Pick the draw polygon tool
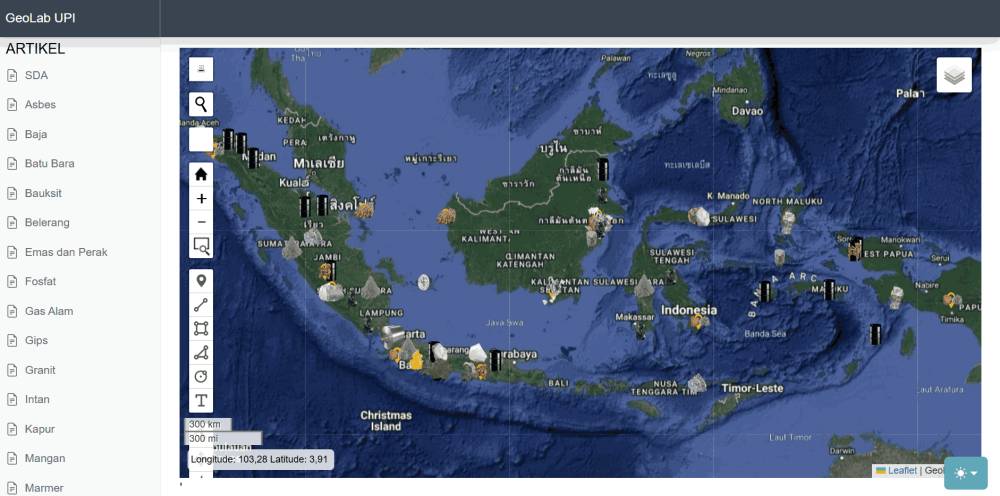Image resolution: width=1000 pixels, height=496 pixels. tap(201, 353)
